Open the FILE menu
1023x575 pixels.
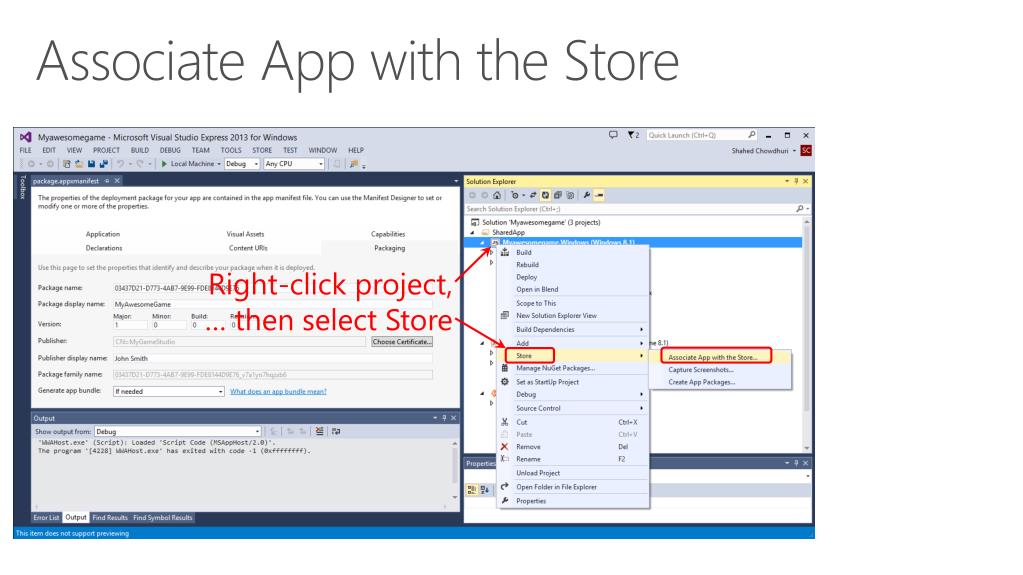(25, 150)
